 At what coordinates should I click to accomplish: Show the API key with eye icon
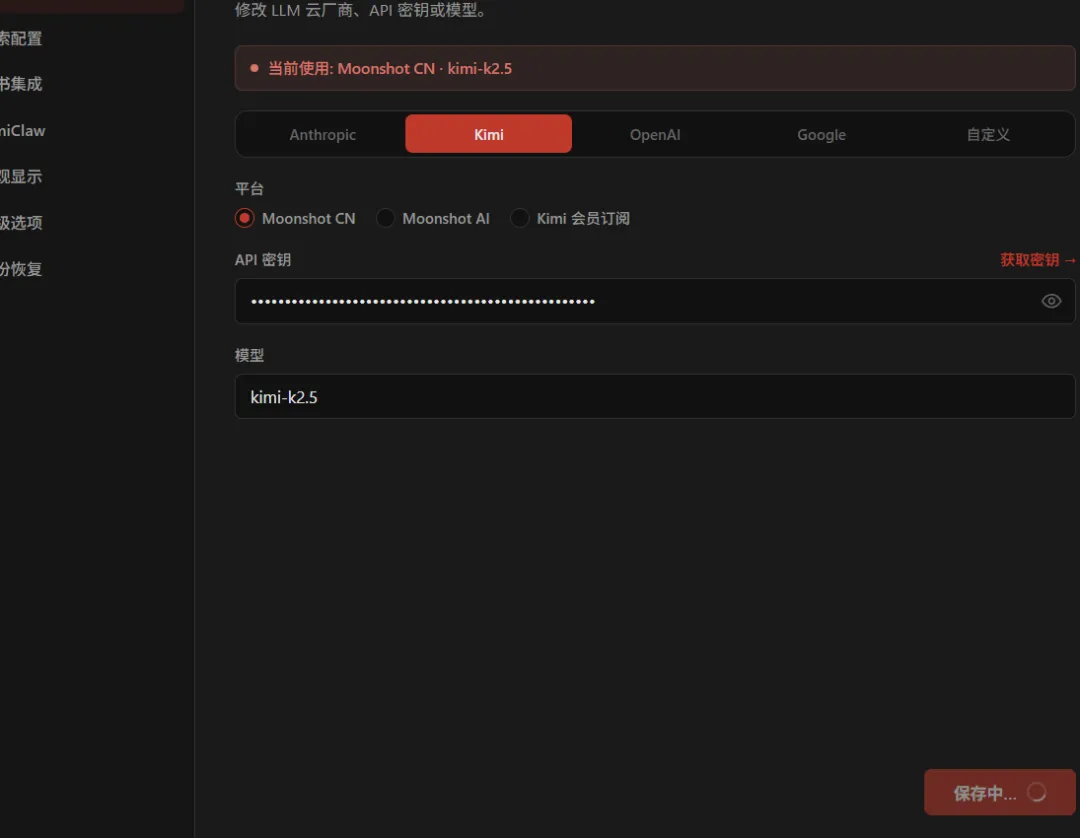(x=1051, y=301)
